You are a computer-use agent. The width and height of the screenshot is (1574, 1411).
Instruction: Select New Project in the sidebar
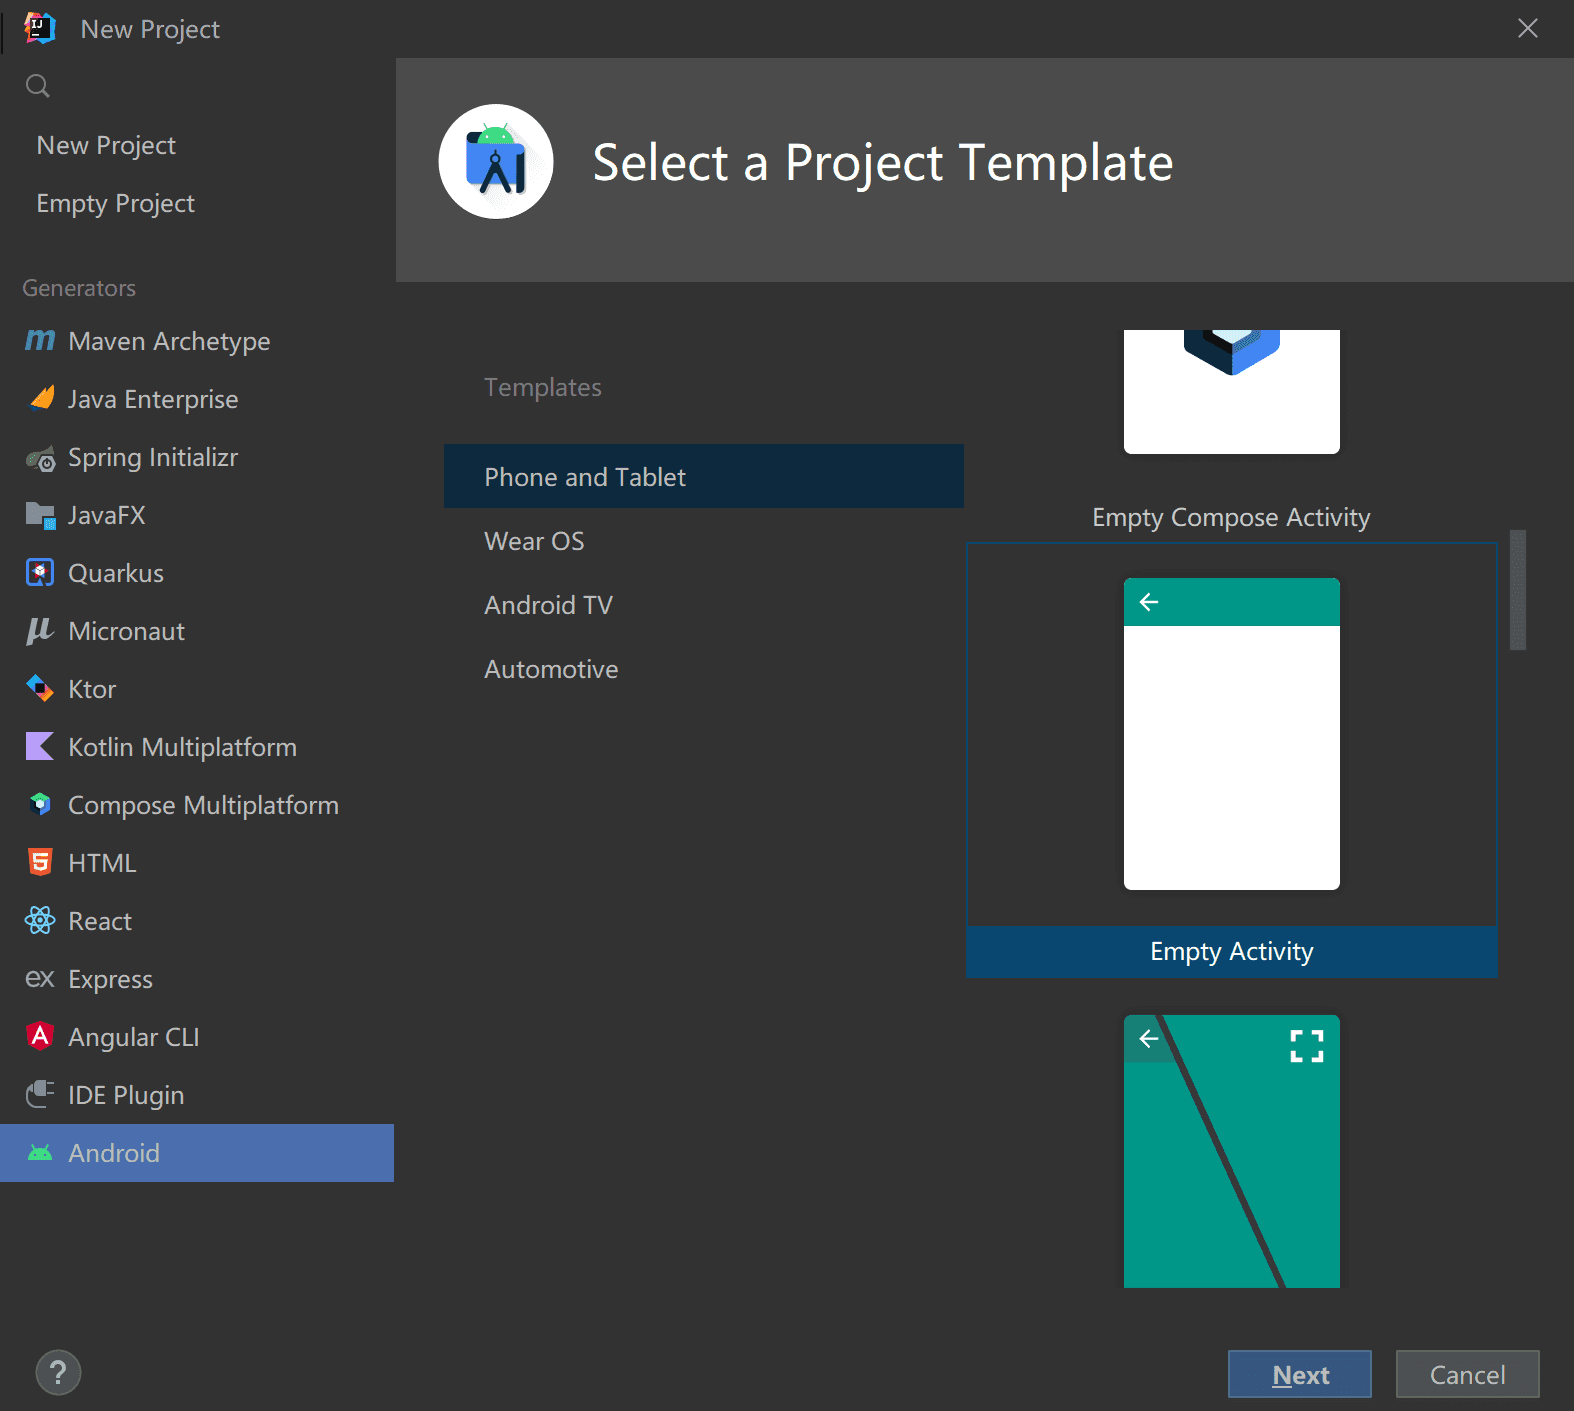tap(197, 145)
